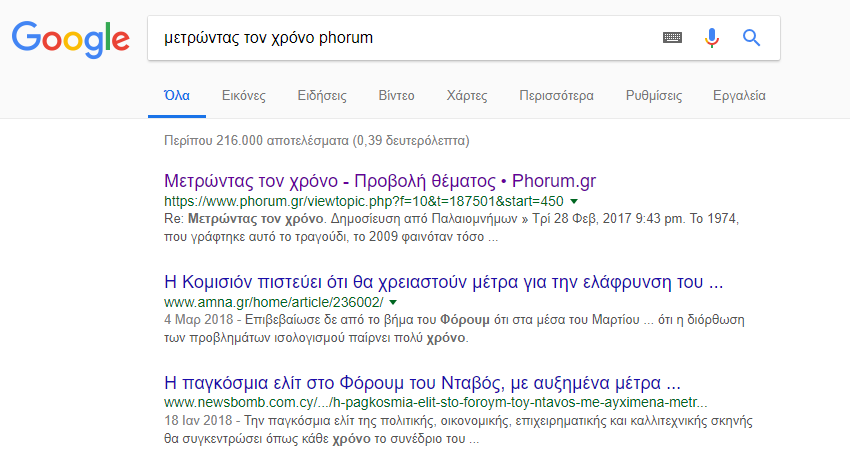
Task: Open the Μετρώντας τον χρόνο Phorum.gr result
Action: pyautogui.click(x=380, y=181)
